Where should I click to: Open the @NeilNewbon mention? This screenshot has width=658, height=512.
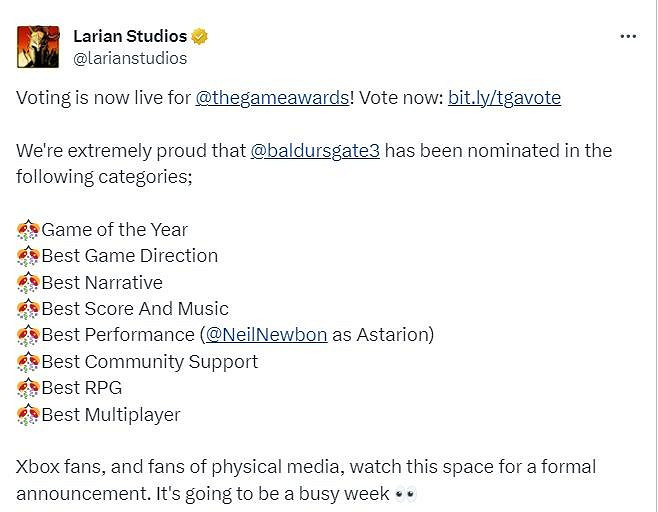coord(266,335)
